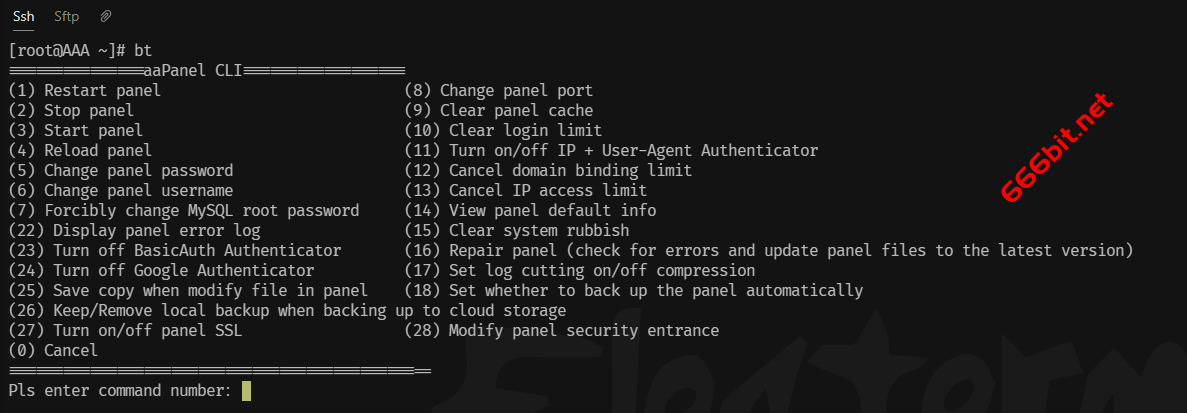The image size is (1187, 413).
Task: Click the "(4) Reload panel" line
Action: coord(79,150)
